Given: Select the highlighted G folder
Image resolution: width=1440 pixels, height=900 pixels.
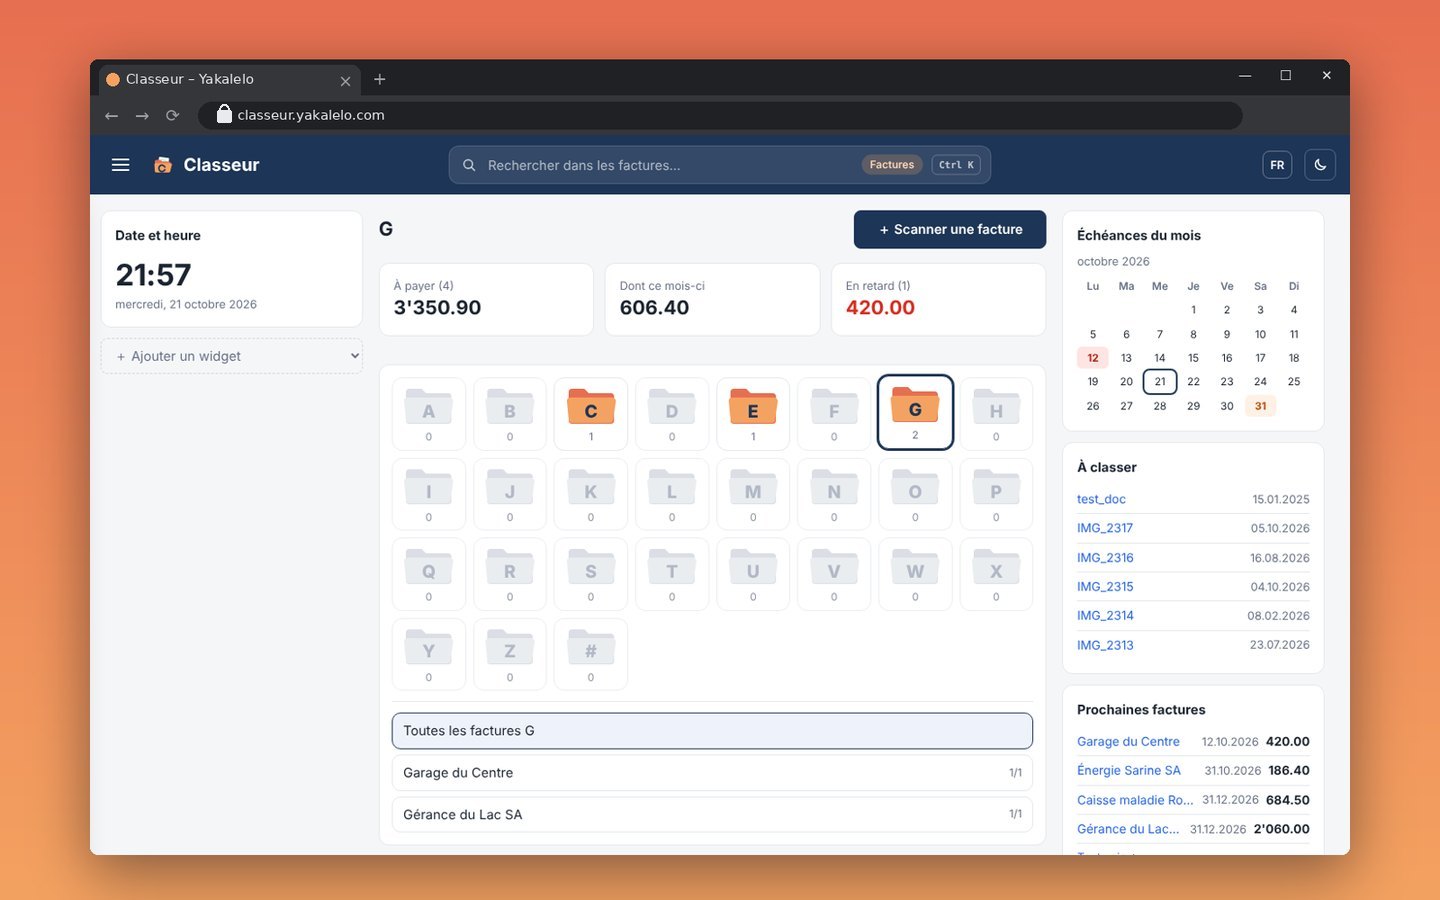Looking at the screenshot, I should [915, 413].
